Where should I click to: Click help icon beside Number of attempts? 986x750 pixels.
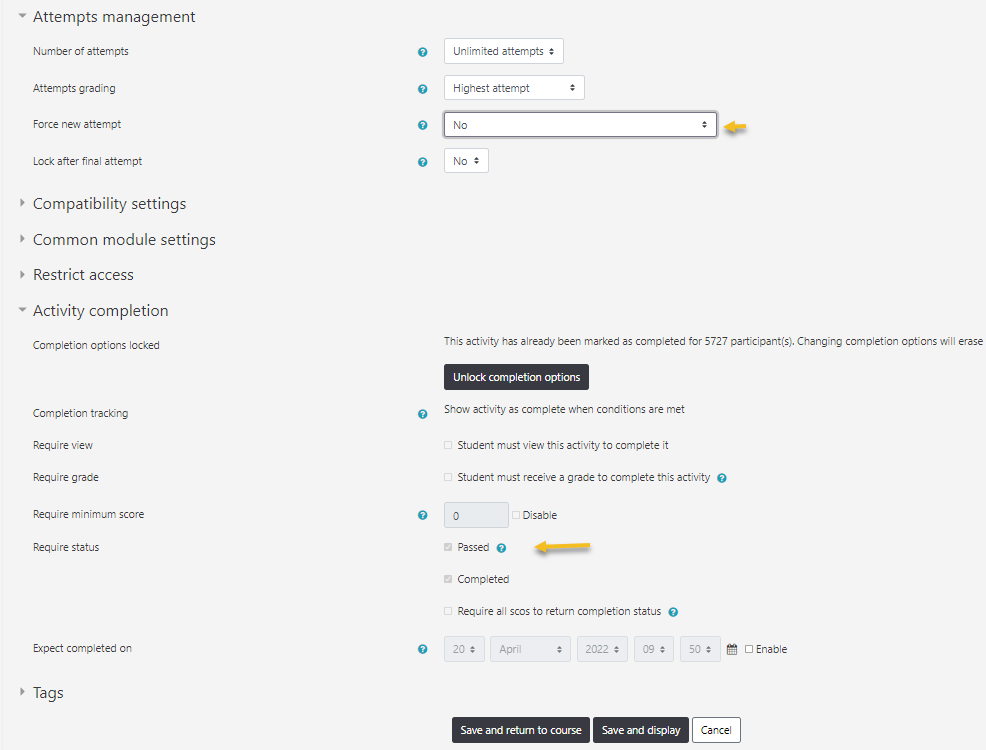pyautogui.click(x=422, y=52)
